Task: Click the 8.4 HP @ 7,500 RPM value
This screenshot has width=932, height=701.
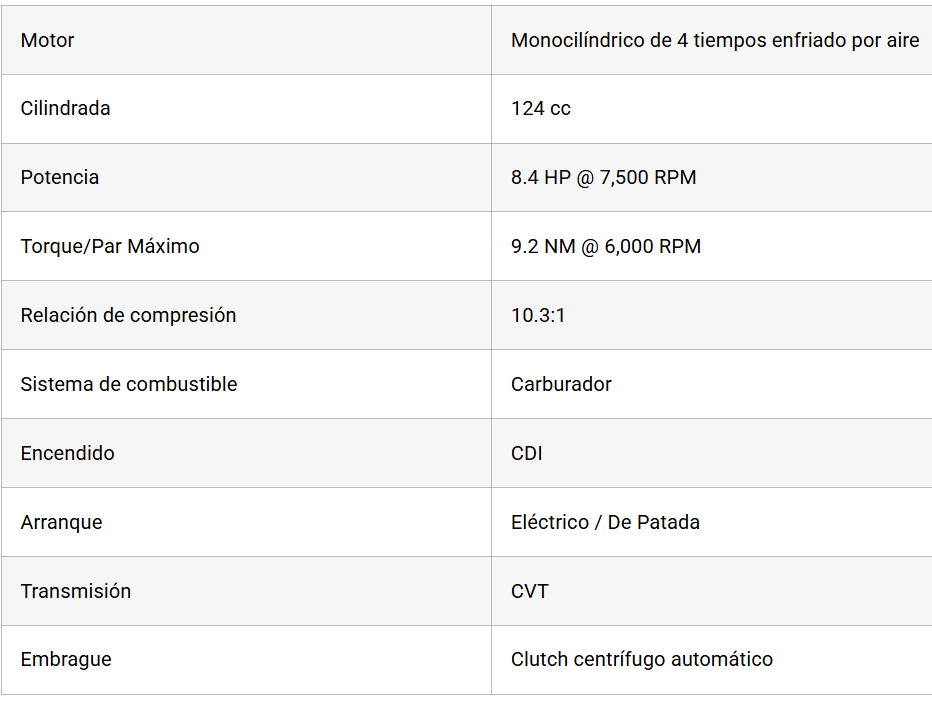Action: pyautogui.click(x=603, y=177)
